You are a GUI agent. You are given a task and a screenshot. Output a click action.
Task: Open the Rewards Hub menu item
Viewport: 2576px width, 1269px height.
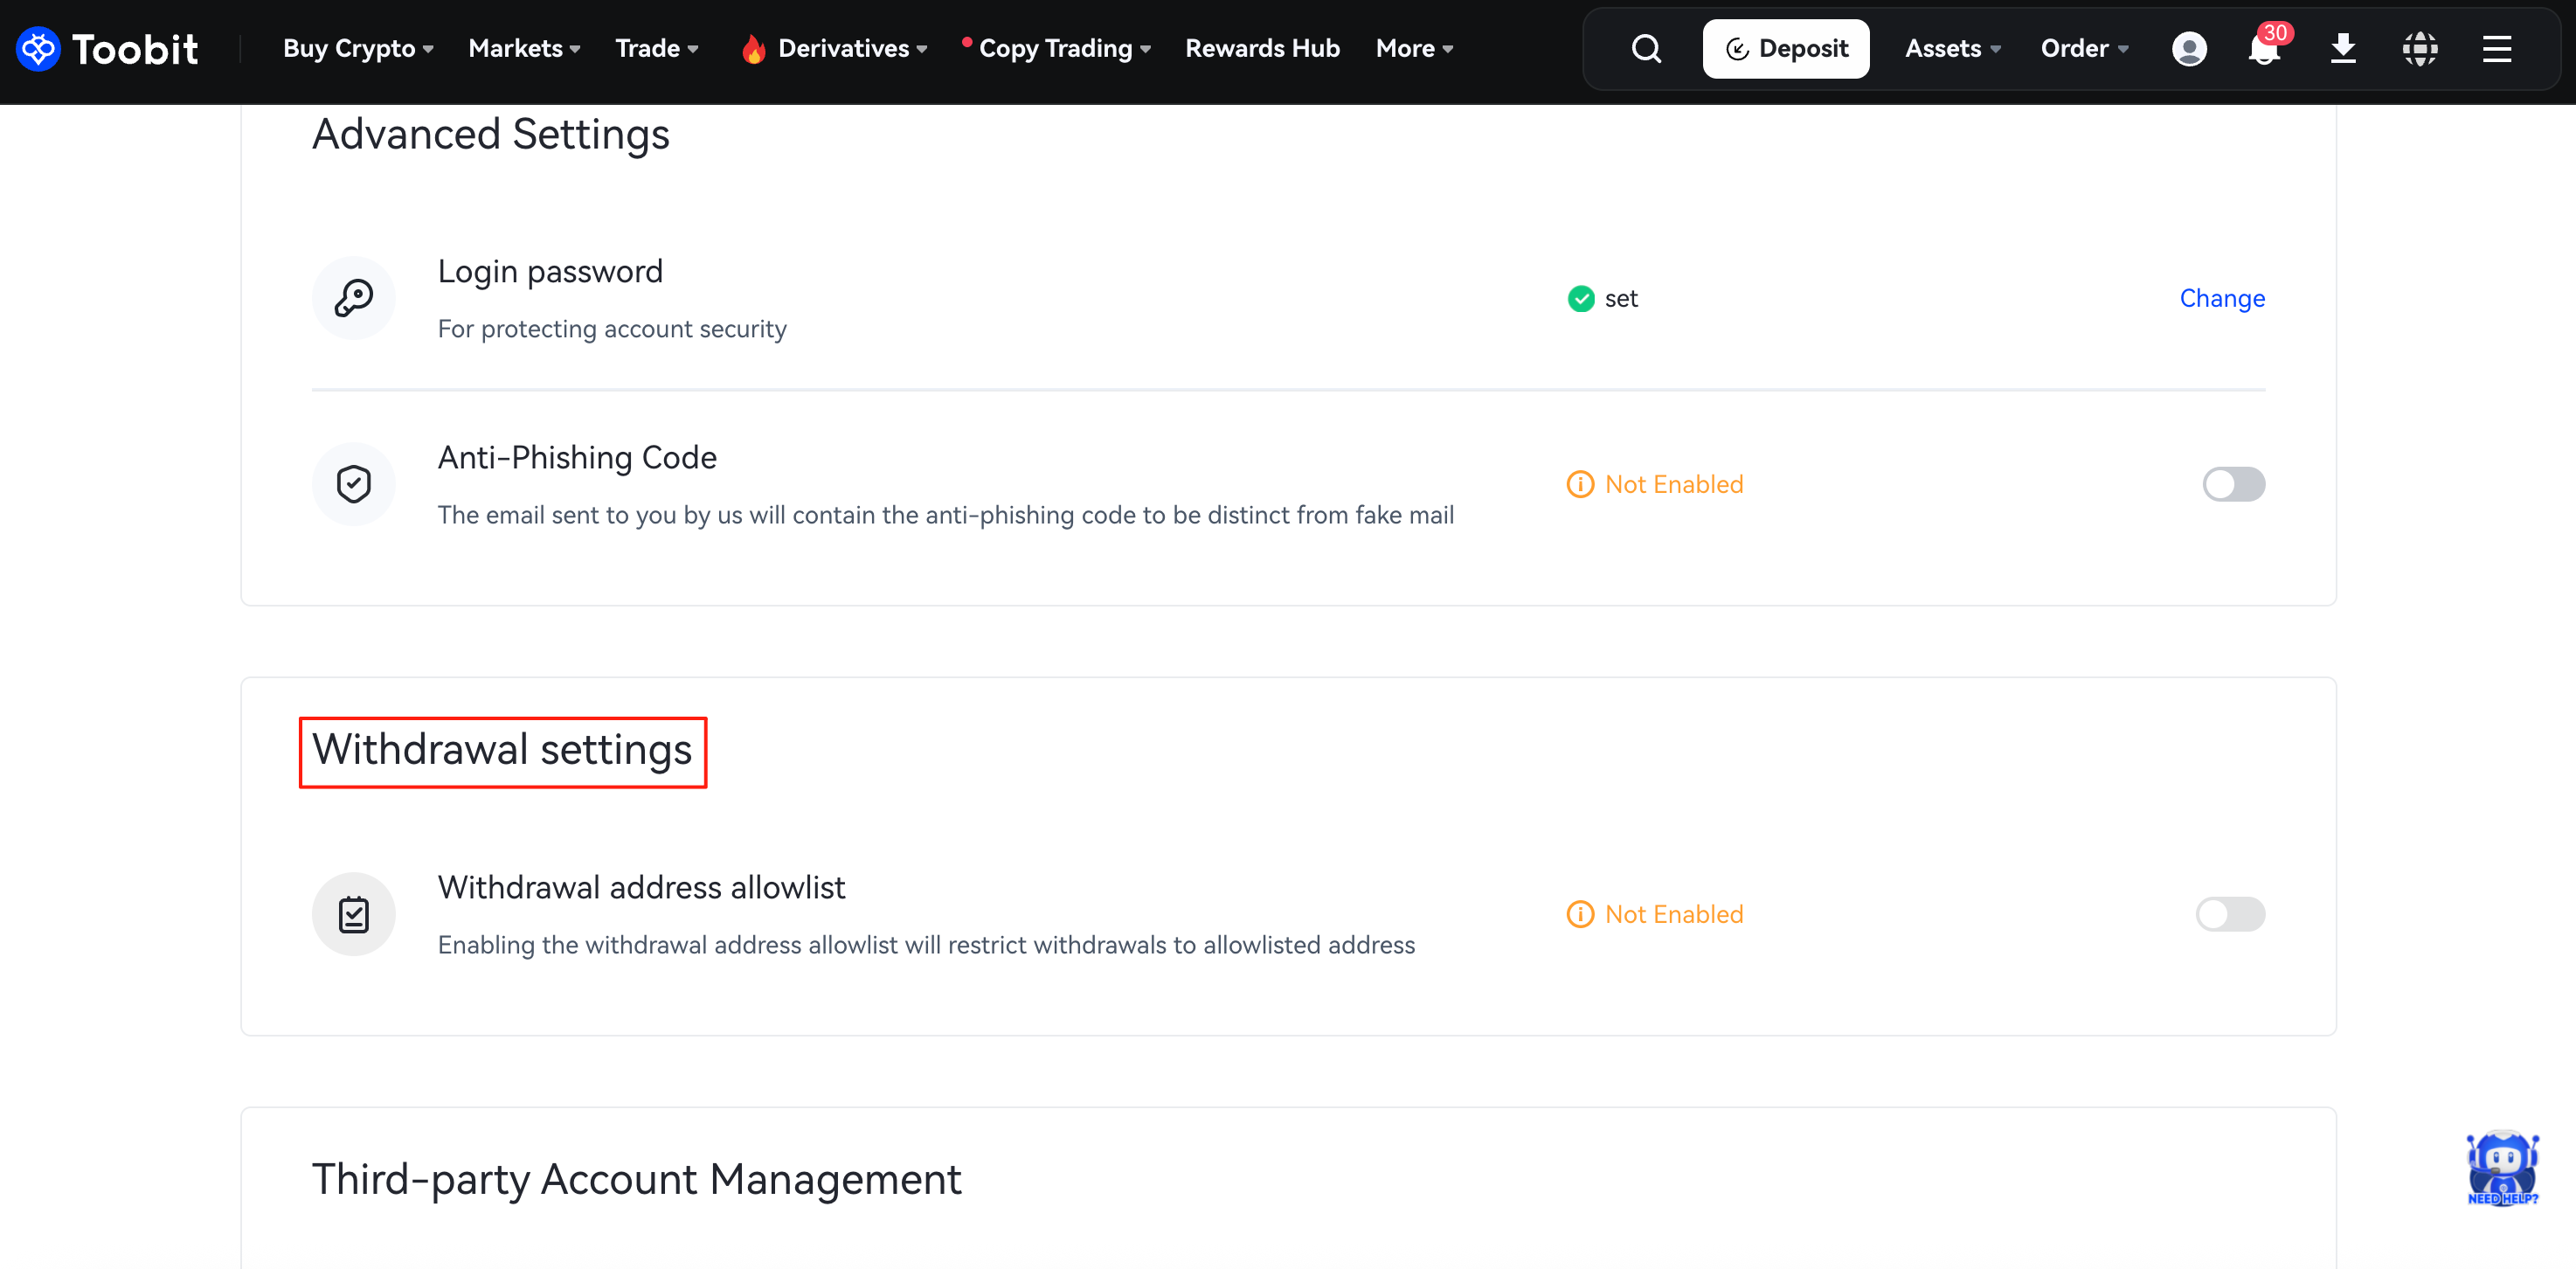pos(1261,48)
